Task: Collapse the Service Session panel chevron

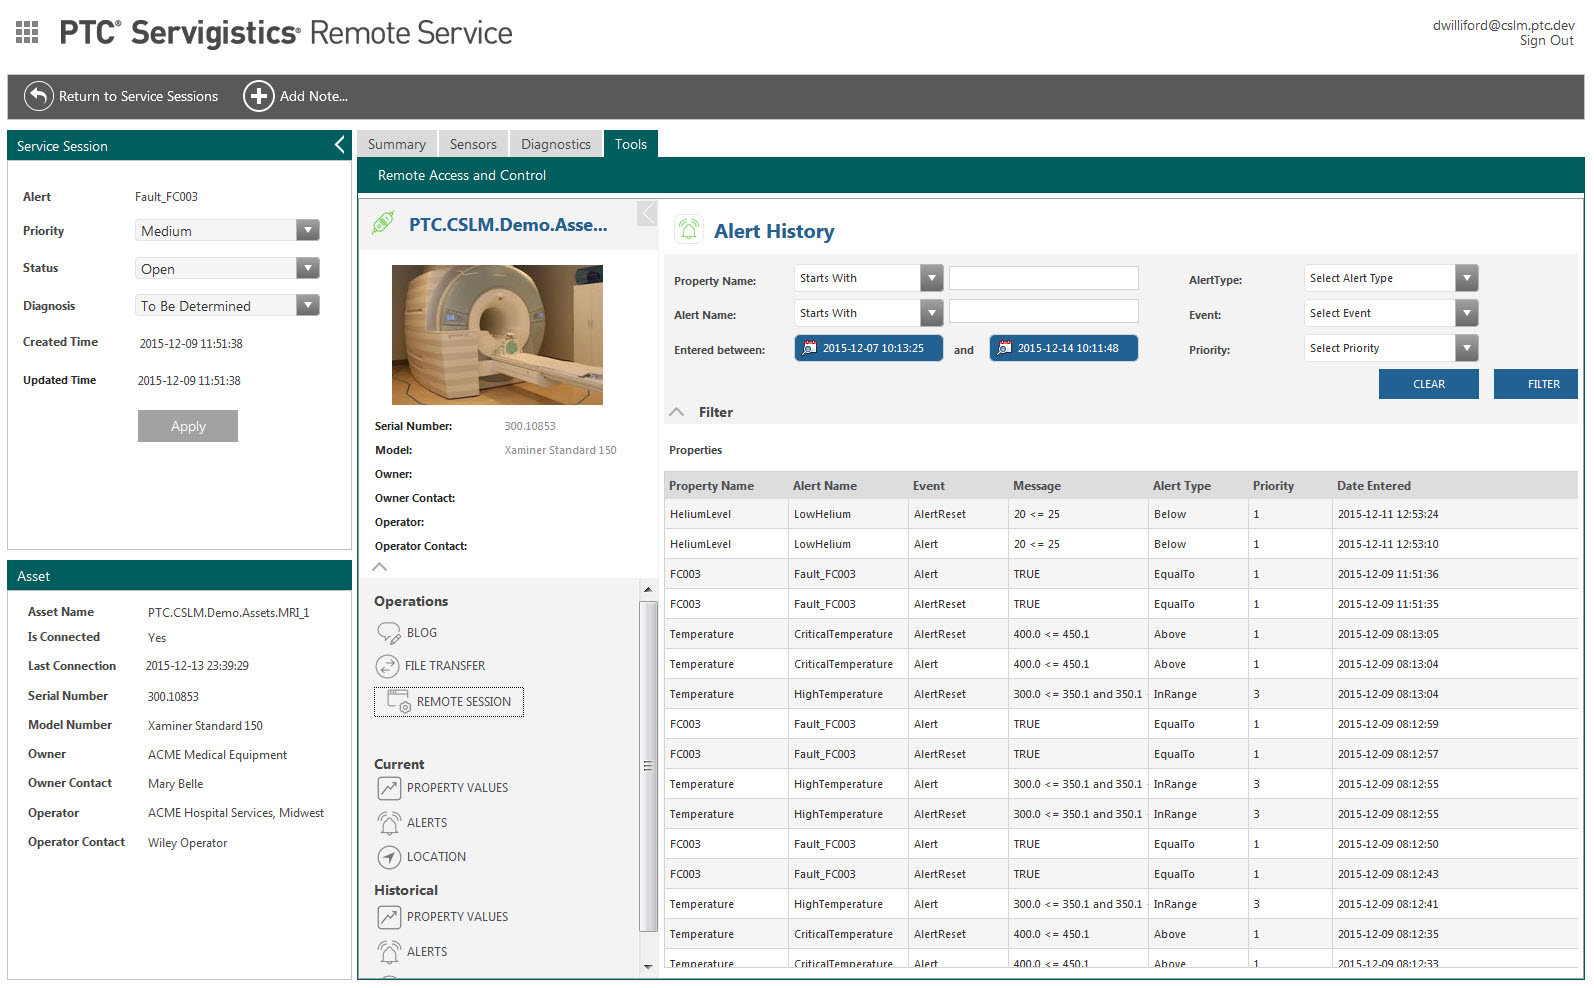Action: point(339,145)
